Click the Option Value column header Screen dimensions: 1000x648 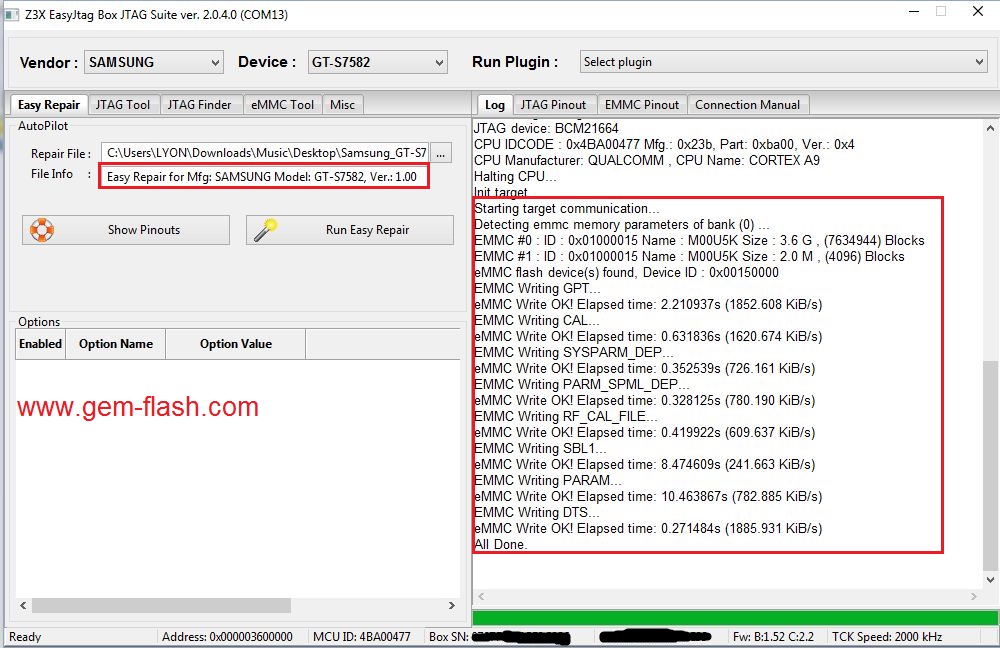[x=235, y=344]
